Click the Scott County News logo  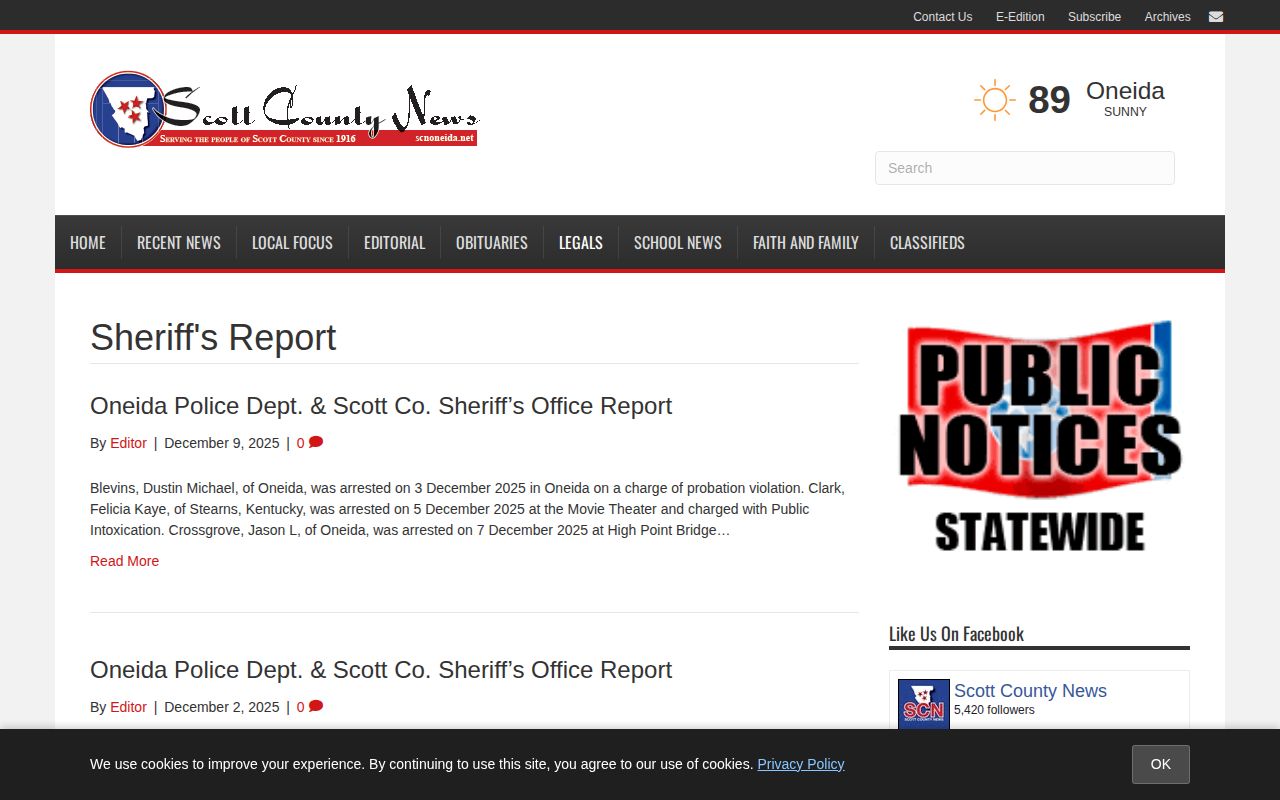click(x=284, y=109)
